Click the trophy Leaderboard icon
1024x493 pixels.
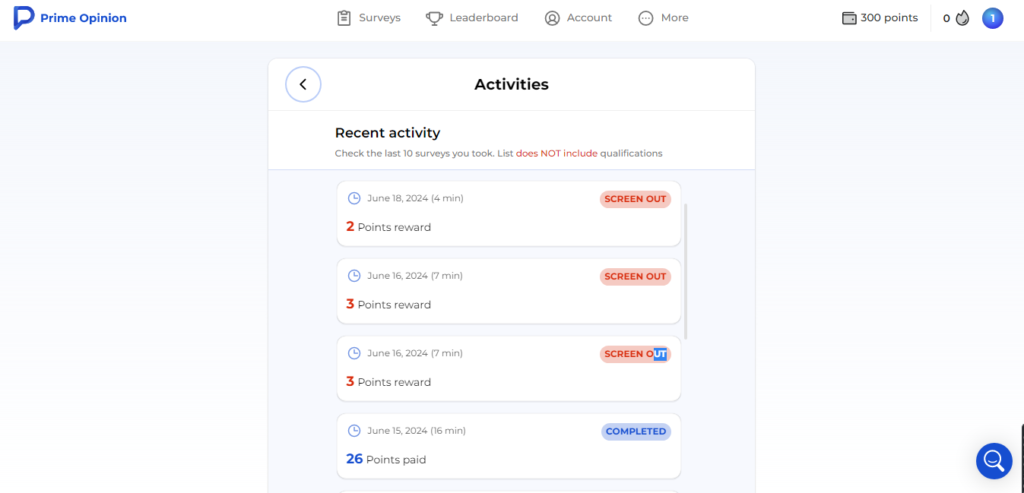(434, 18)
